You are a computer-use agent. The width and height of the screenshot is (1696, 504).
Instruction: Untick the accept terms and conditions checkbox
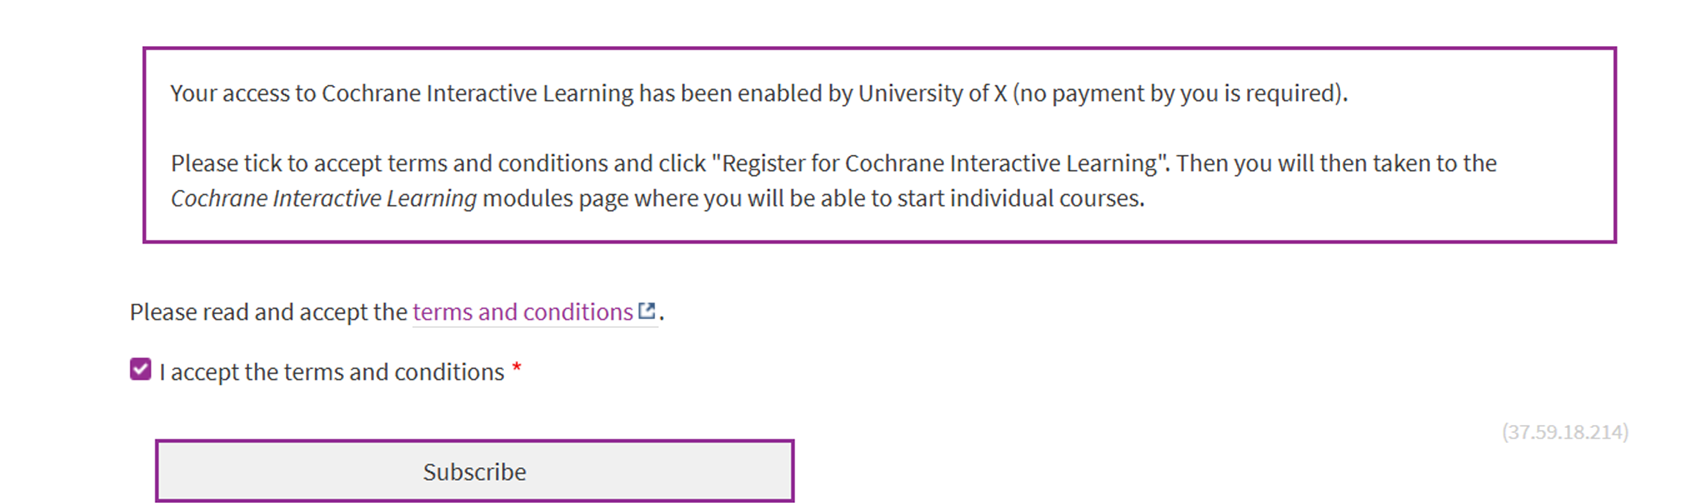point(141,370)
